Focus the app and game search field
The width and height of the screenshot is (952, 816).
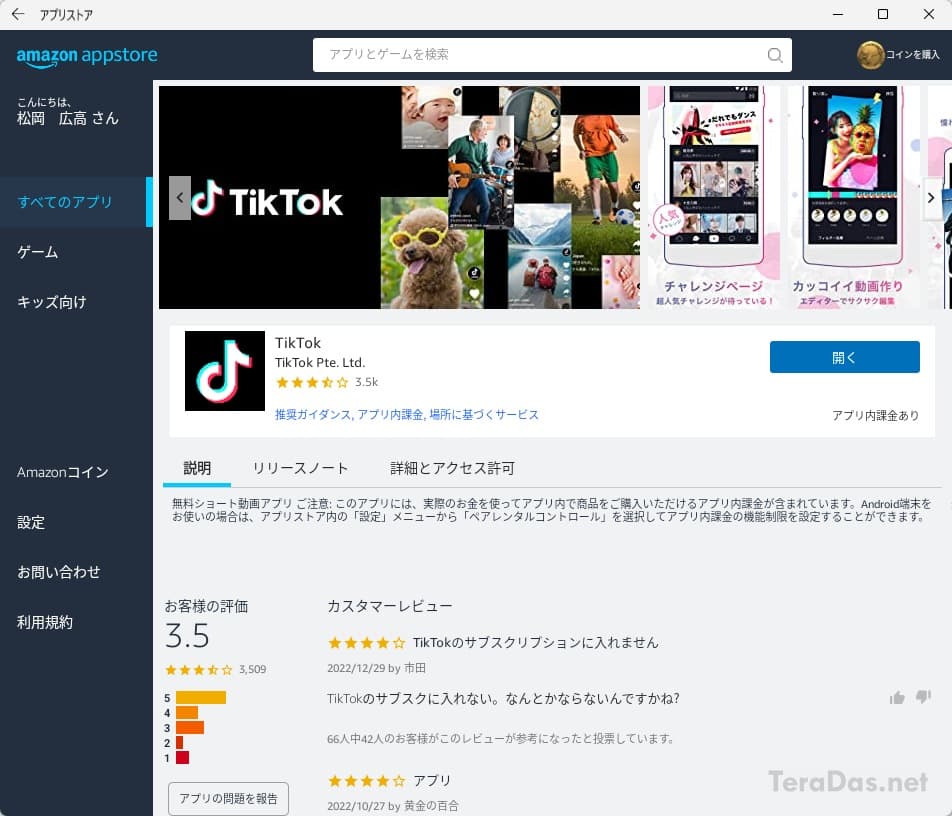[x=552, y=55]
